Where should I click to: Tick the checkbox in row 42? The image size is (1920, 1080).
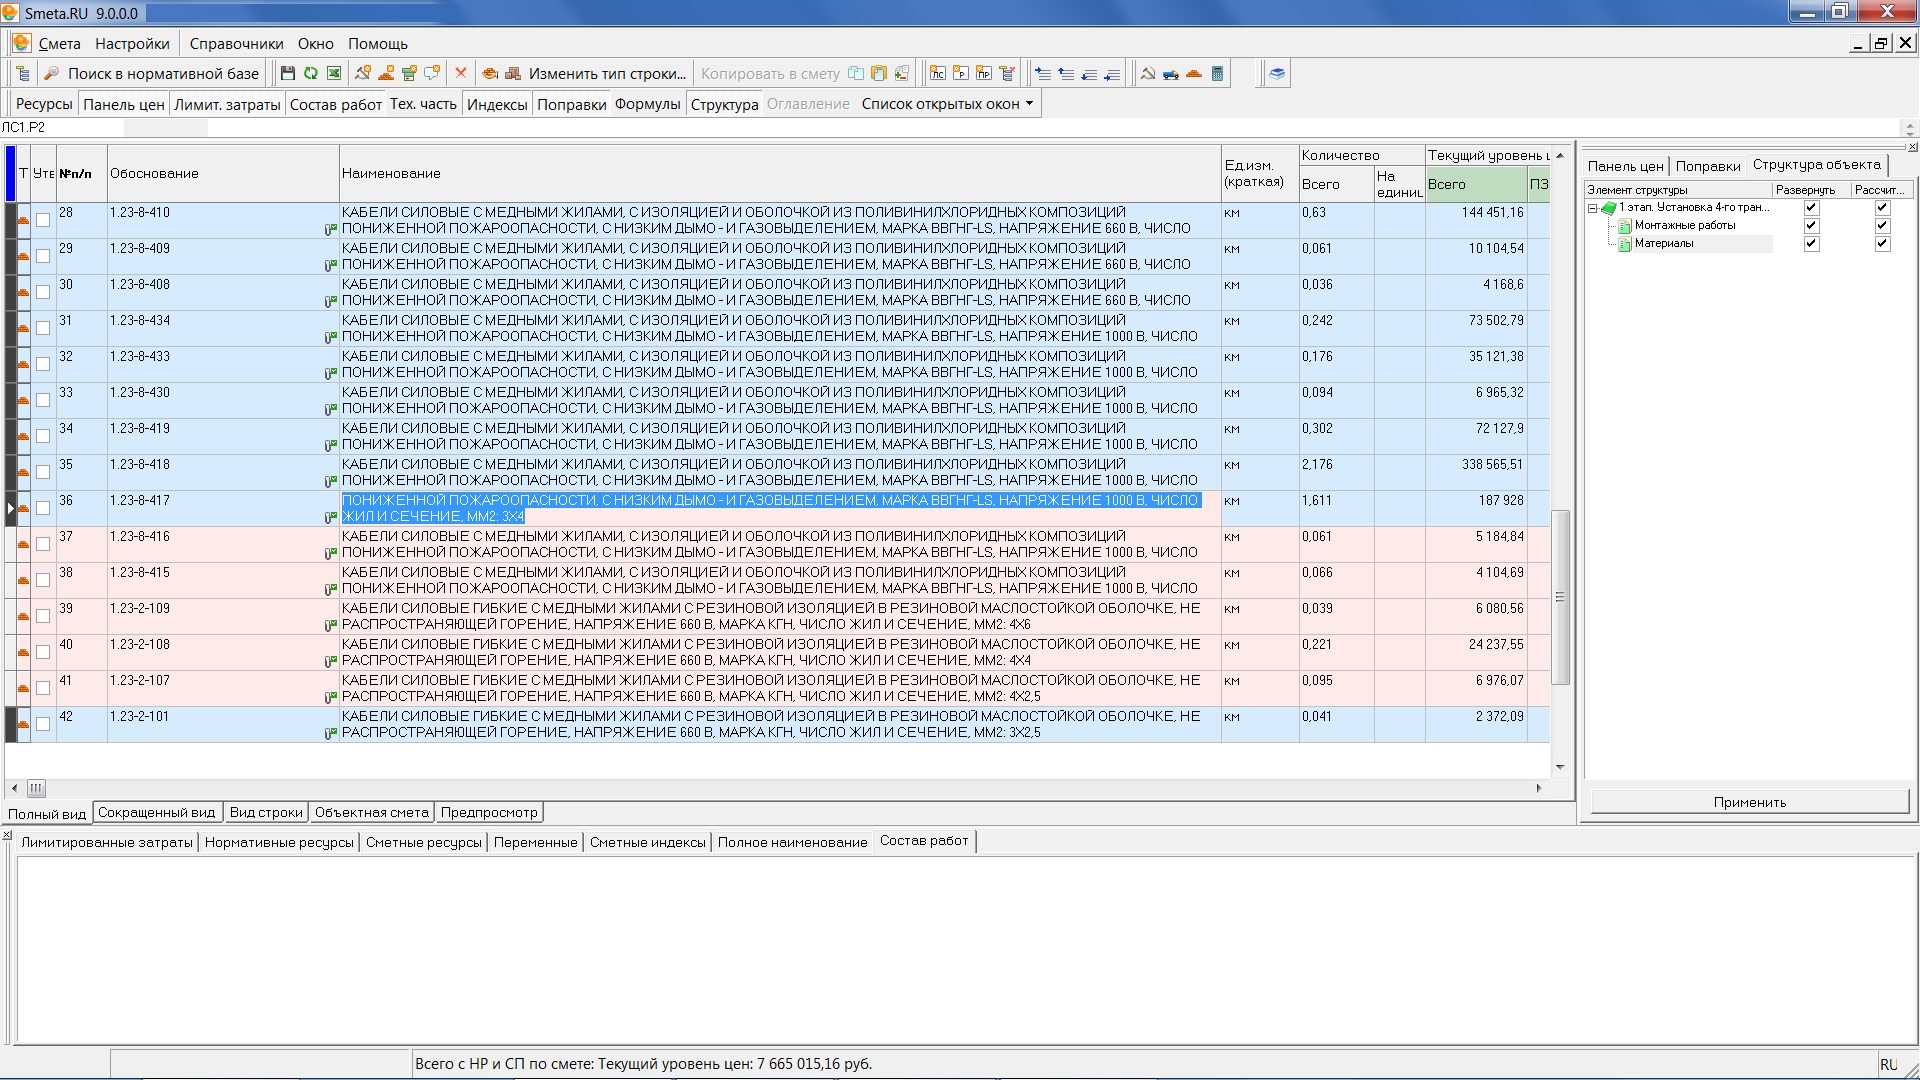pyautogui.click(x=43, y=724)
